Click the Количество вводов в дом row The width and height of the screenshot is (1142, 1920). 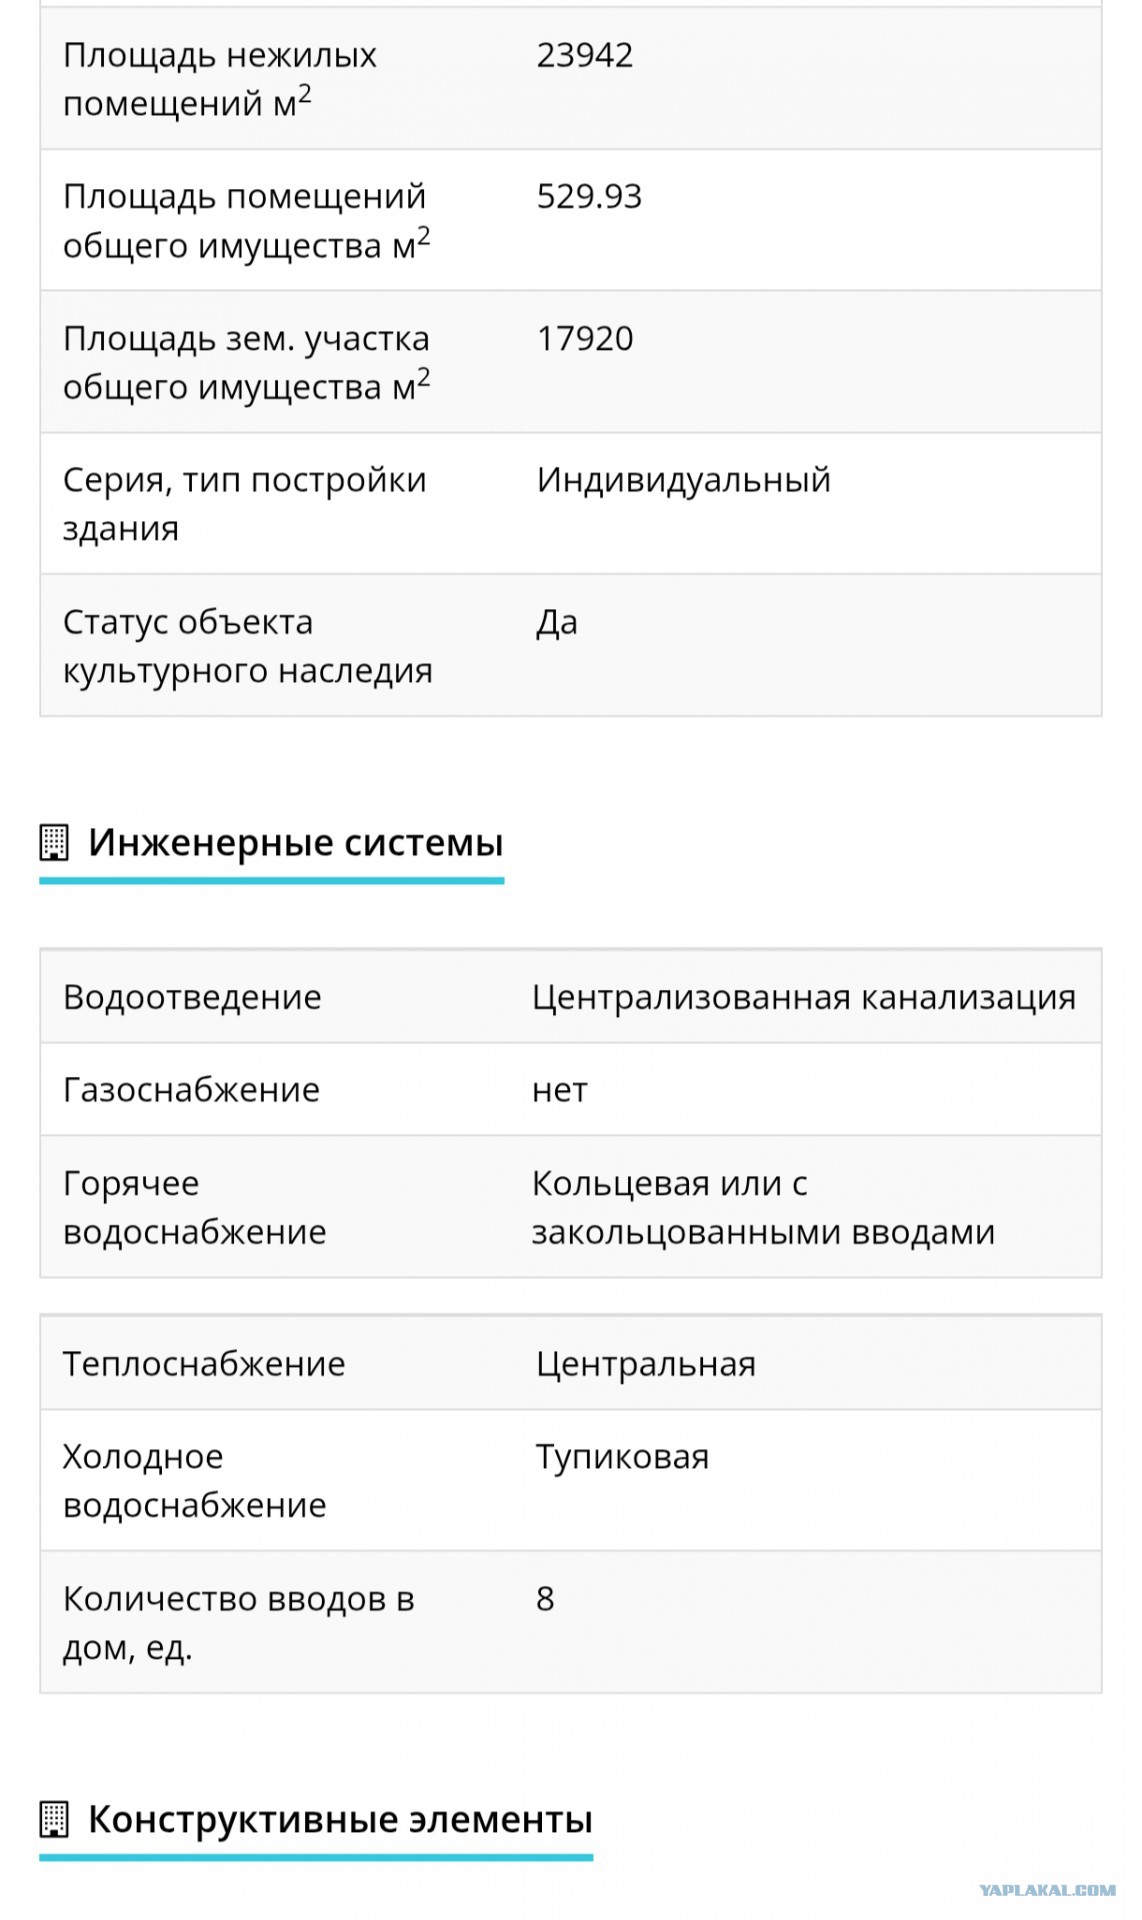[x=571, y=1622]
